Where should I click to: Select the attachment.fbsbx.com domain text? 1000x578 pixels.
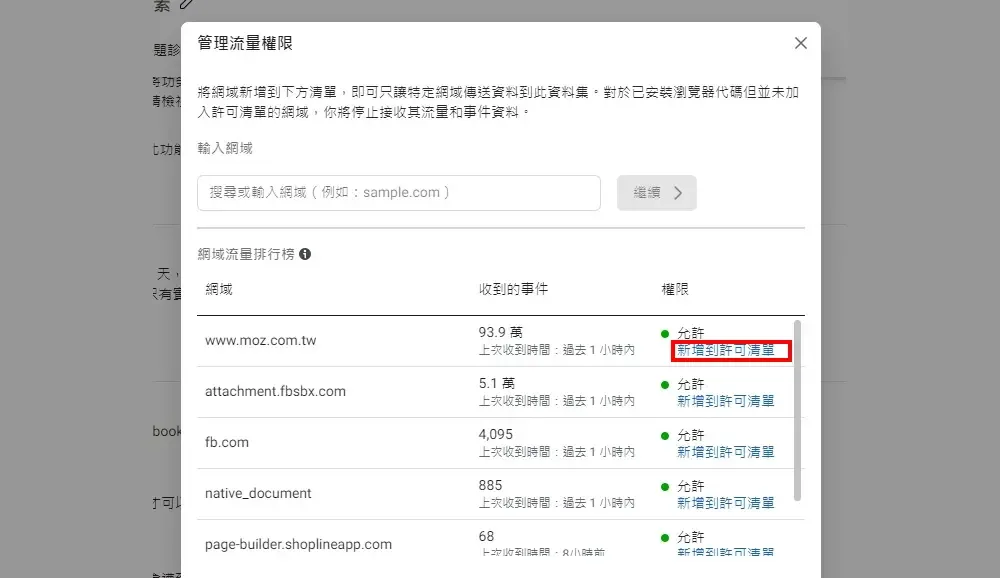click(275, 392)
